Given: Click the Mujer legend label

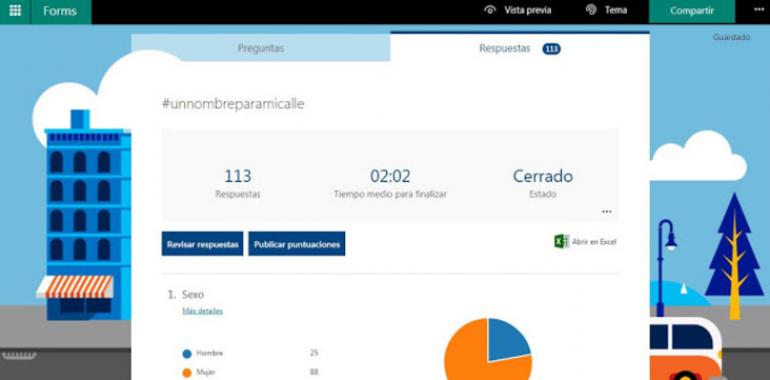Looking at the screenshot, I should (206, 372).
